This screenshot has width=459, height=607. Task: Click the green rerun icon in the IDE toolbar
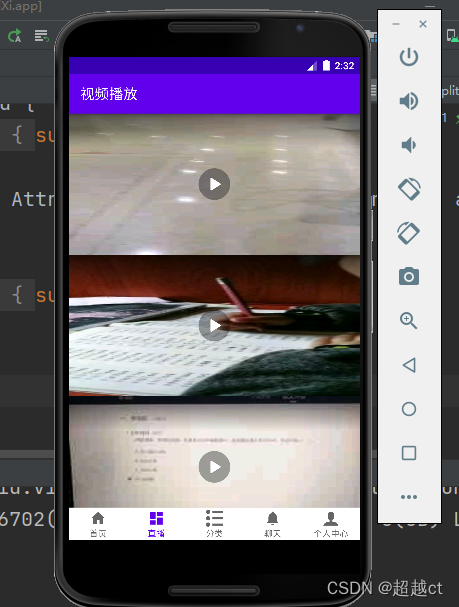15,36
